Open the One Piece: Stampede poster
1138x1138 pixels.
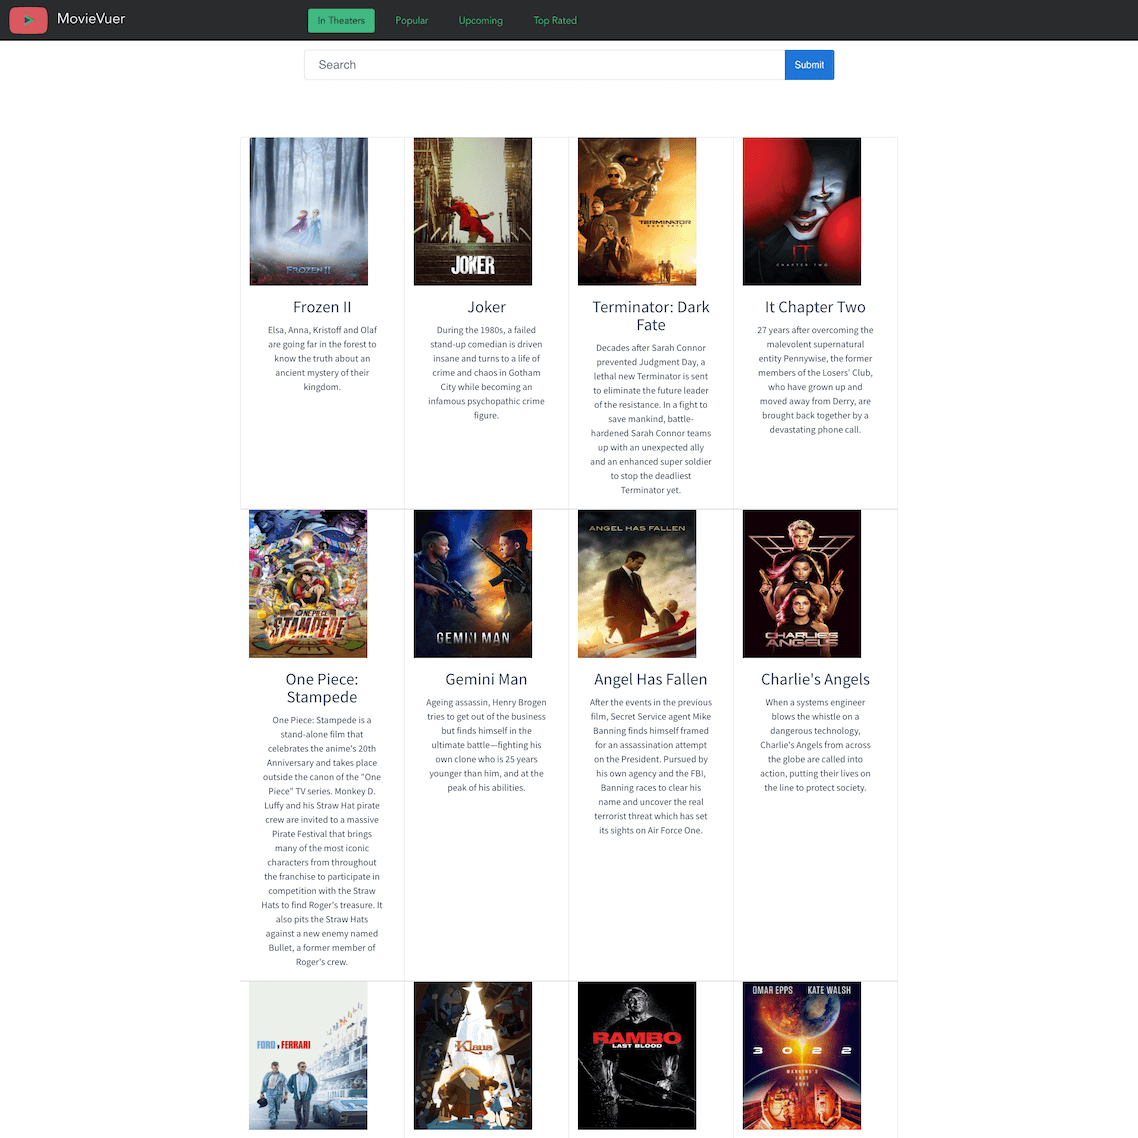coord(308,584)
